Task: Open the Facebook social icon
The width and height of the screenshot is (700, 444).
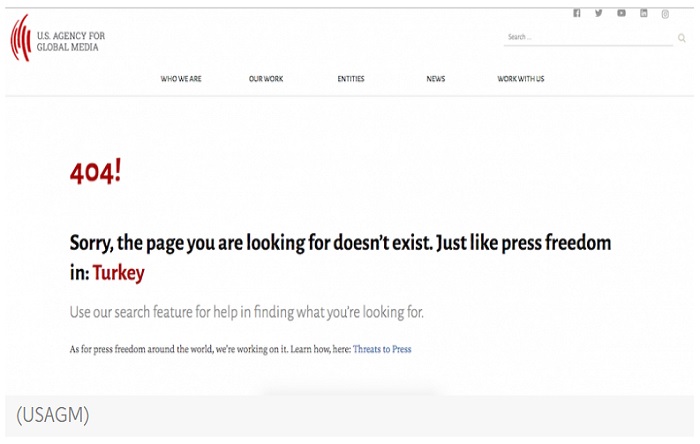Action: 577,13
